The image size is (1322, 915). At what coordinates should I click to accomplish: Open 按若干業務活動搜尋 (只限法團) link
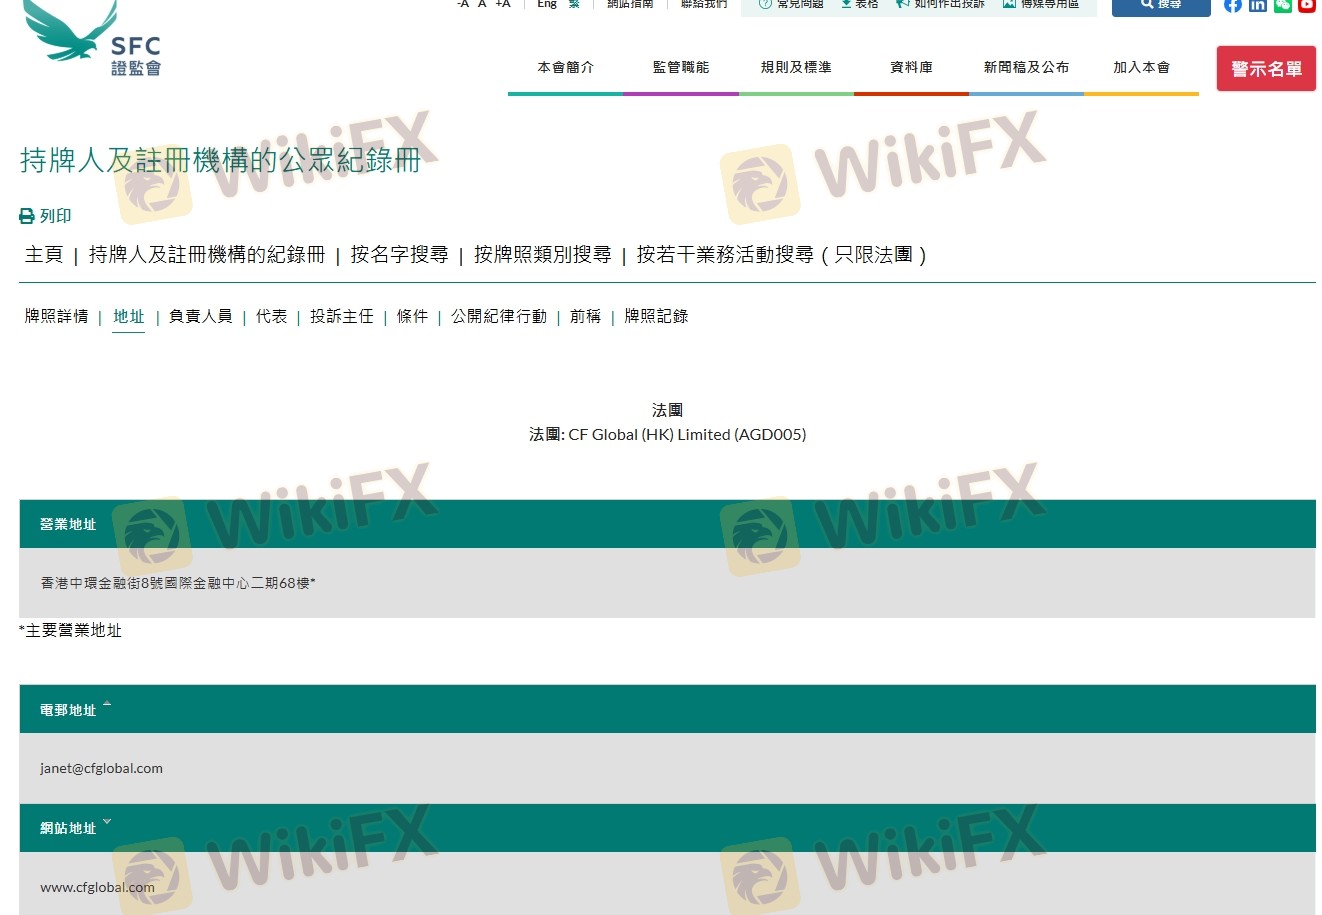(x=782, y=255)
